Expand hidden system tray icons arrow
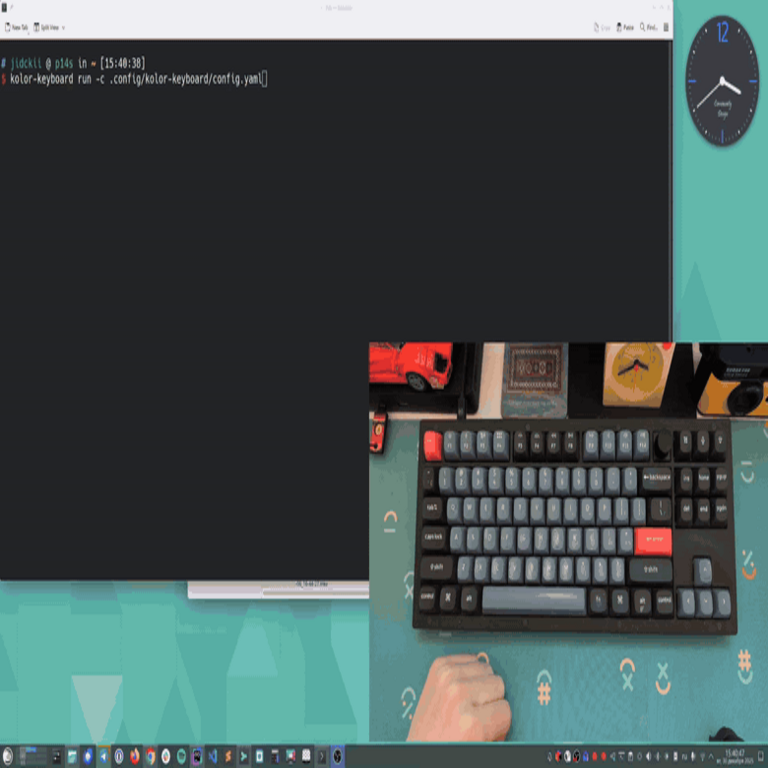The height and width of the screenshot is (768, 768). [x=711, y=756]
